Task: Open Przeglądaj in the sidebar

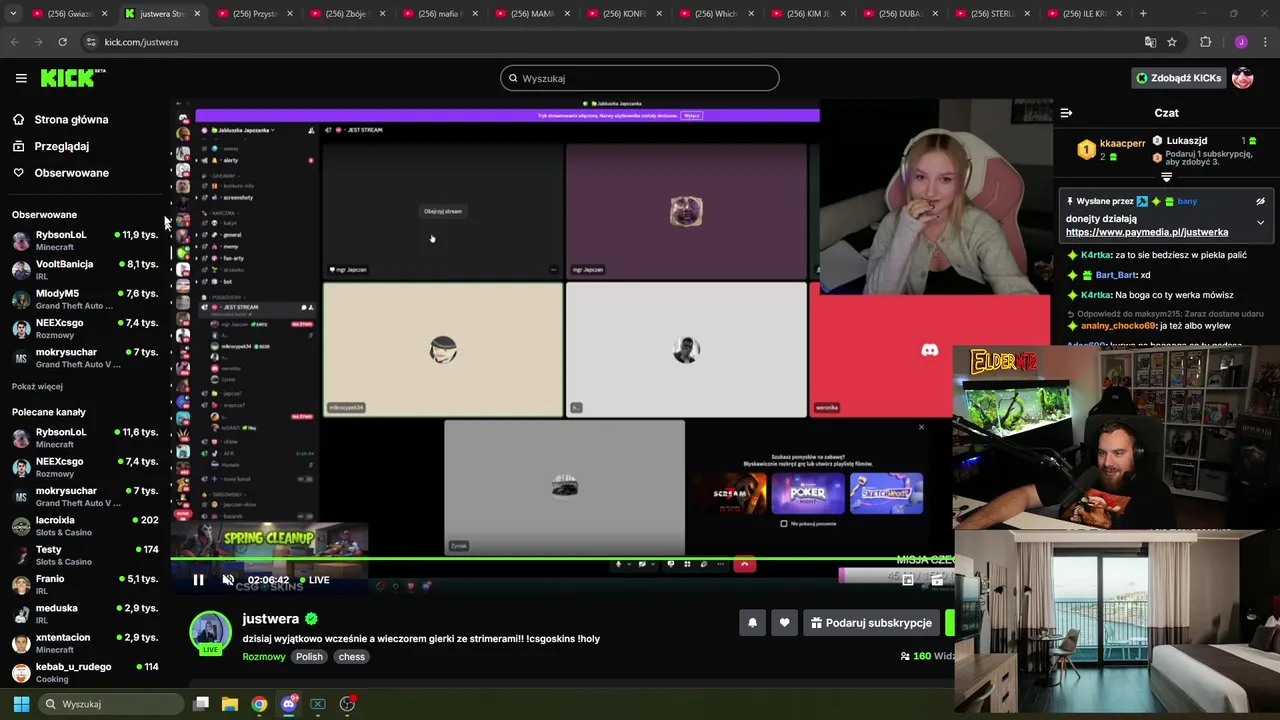Action: pos(50,146)
